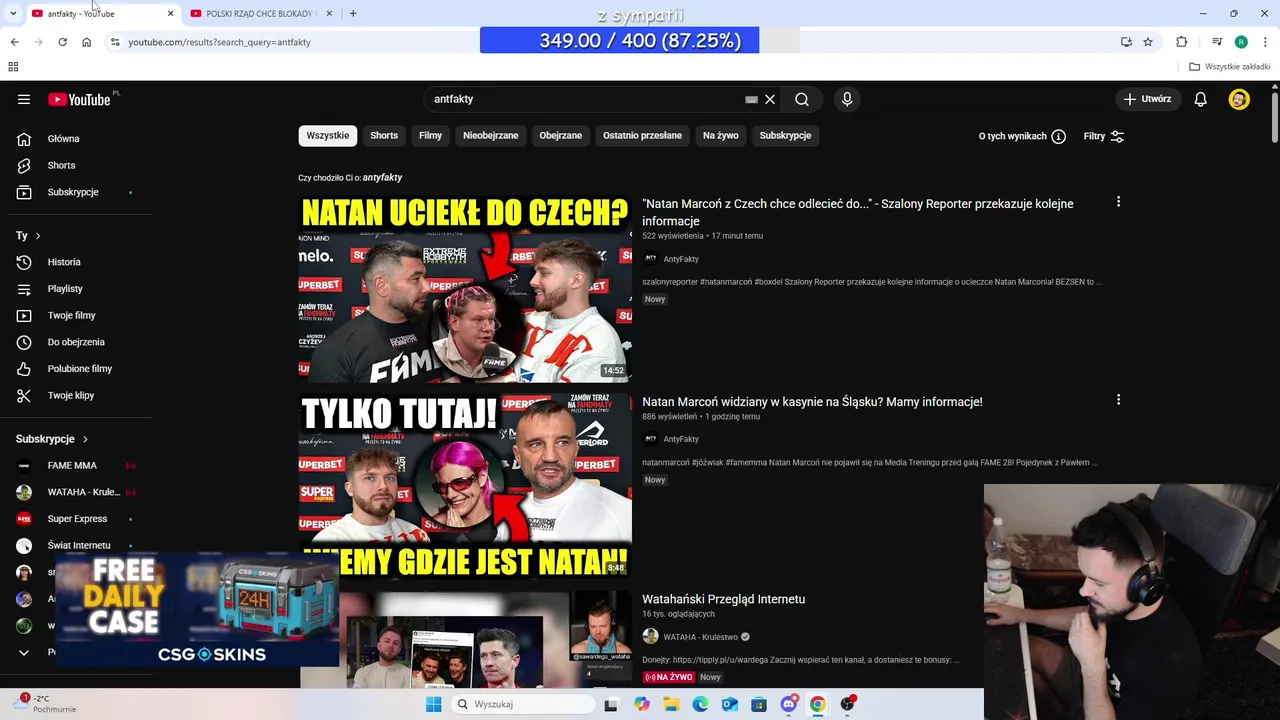Open Natan Marcoń z Czech video title
The height and width of the screenshot is (720, 1280).
858,212
